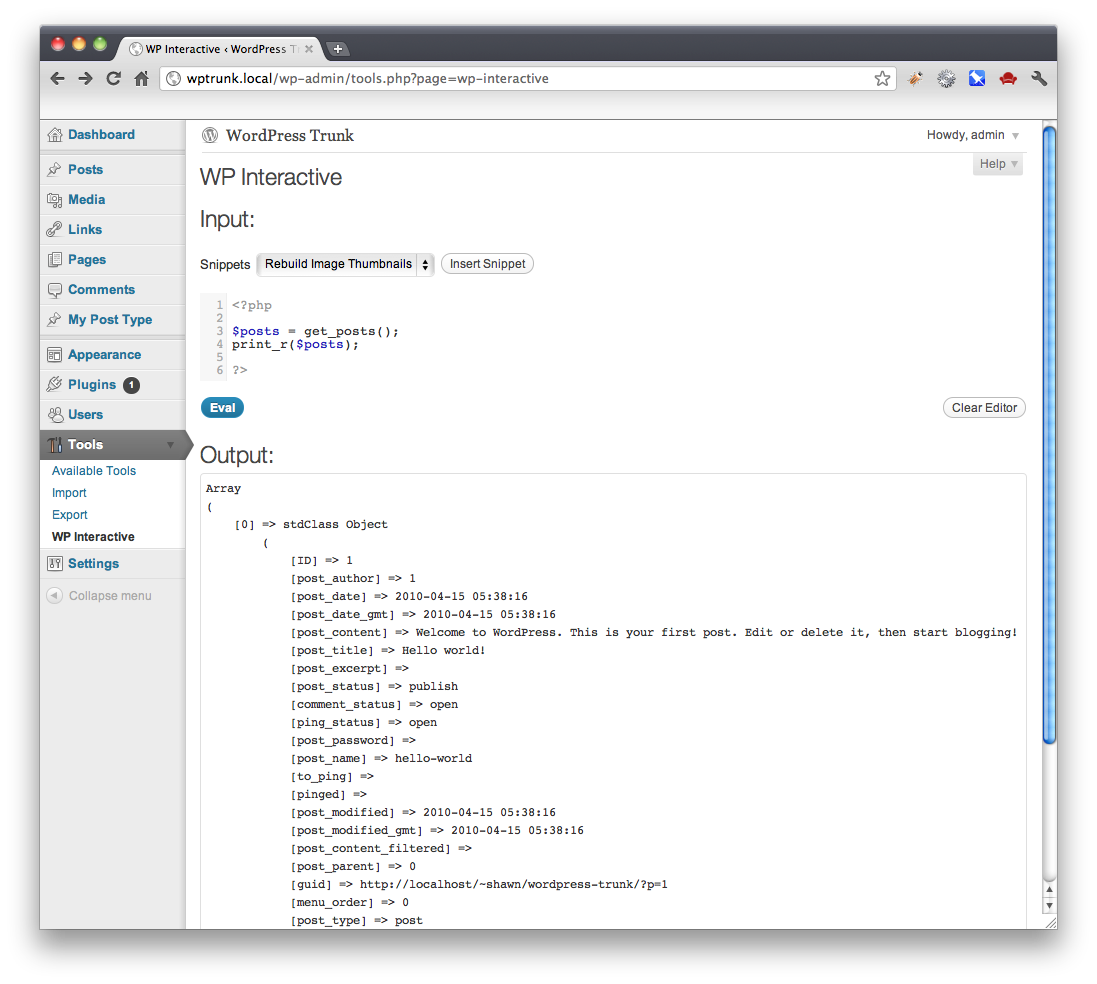Image resolution: width=1097 pixels, height=984 pixels.
Task: Open Comments in the sidebar
Action: 101,290
